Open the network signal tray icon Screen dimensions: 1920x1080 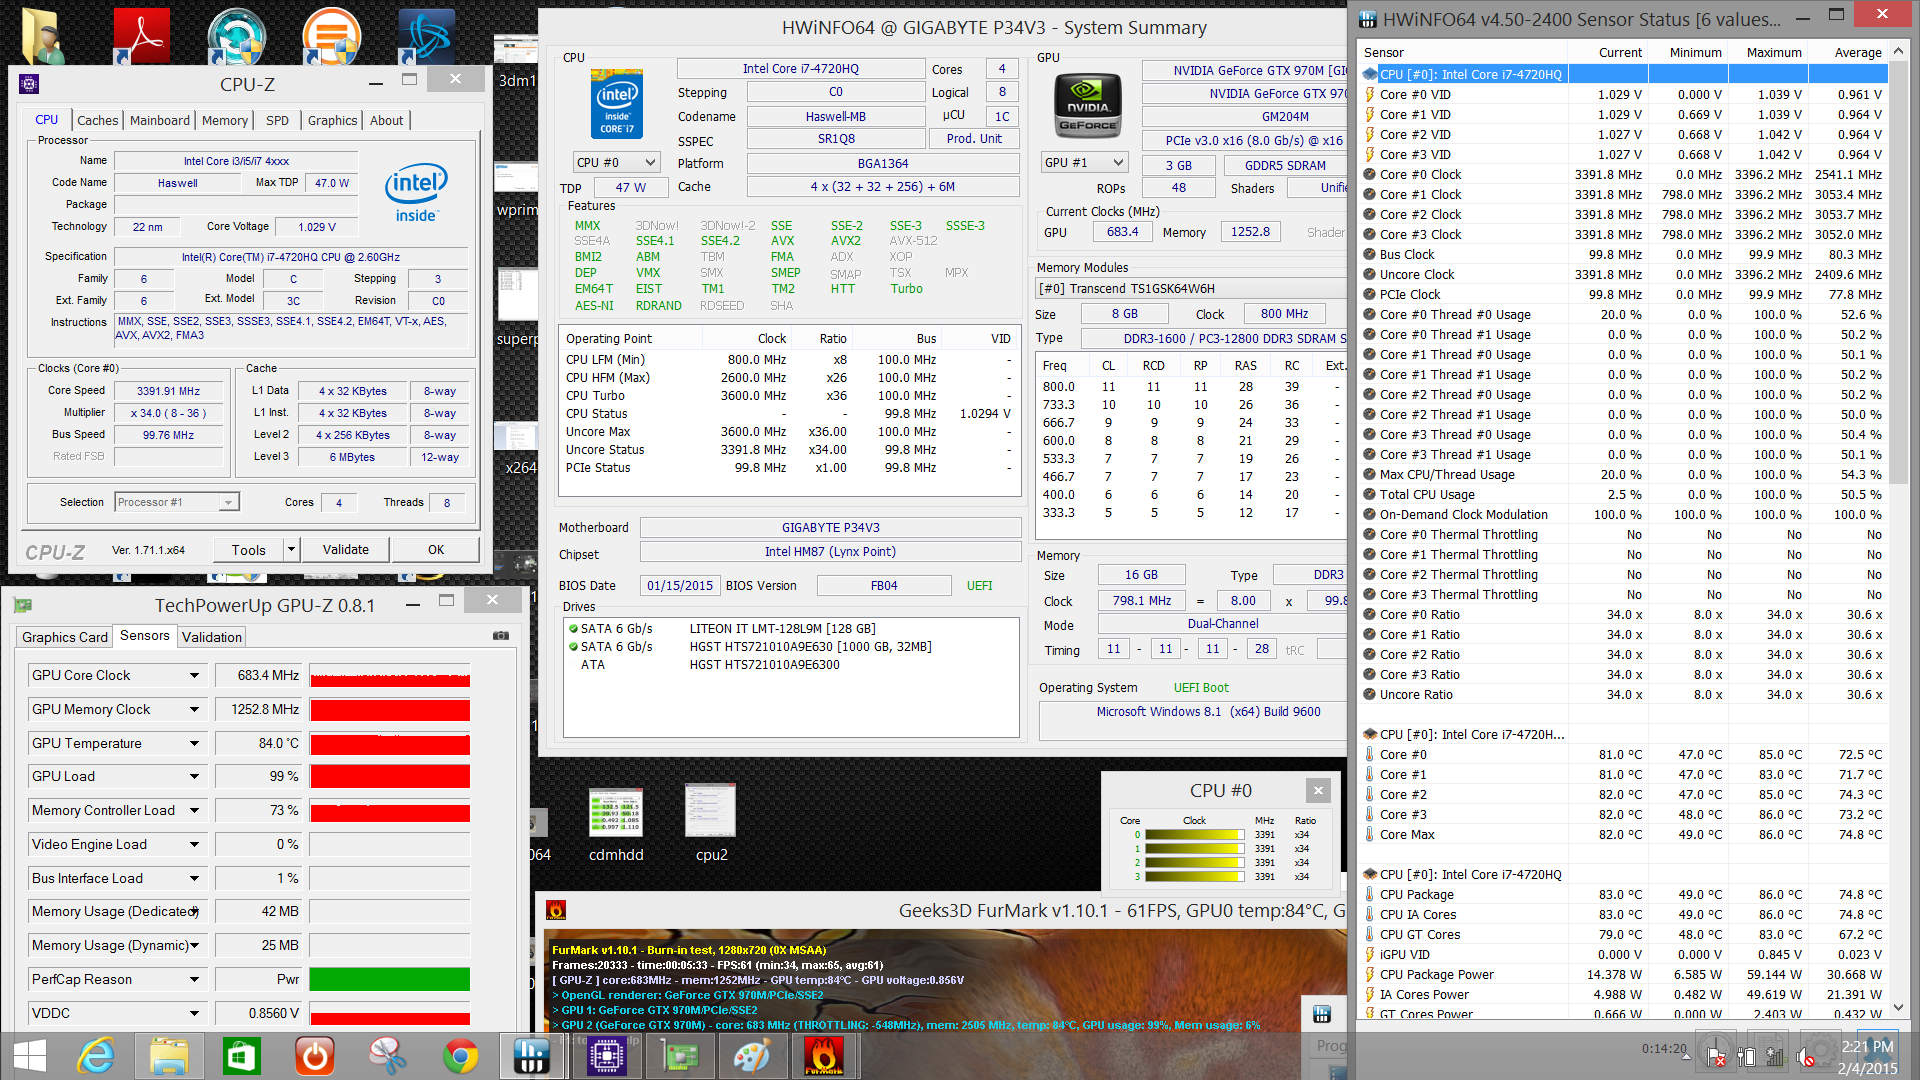[1775, 1057]
